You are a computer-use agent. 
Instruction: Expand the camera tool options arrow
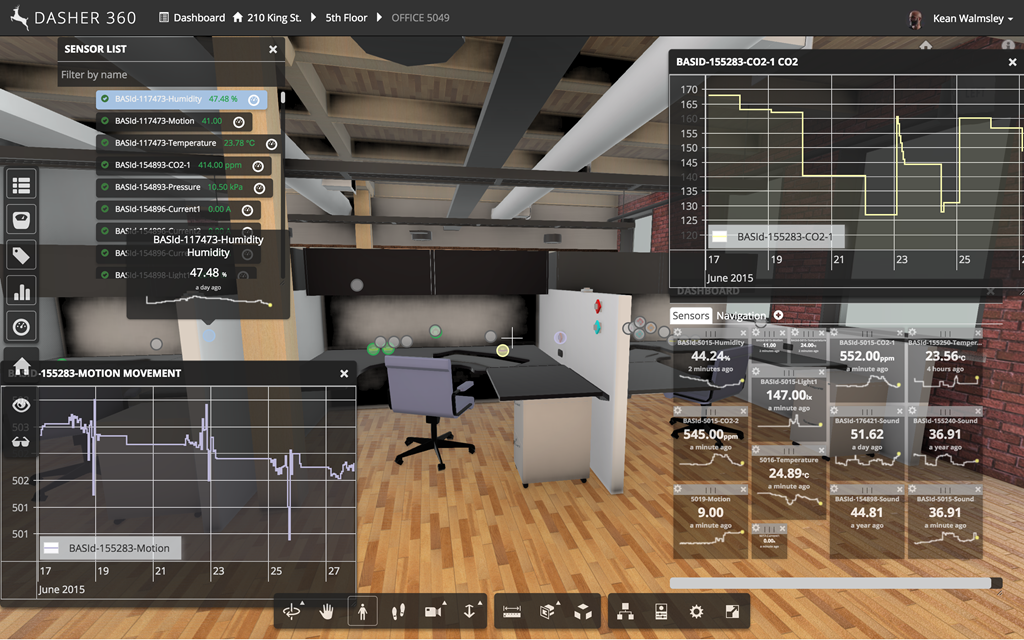point(445,603)
